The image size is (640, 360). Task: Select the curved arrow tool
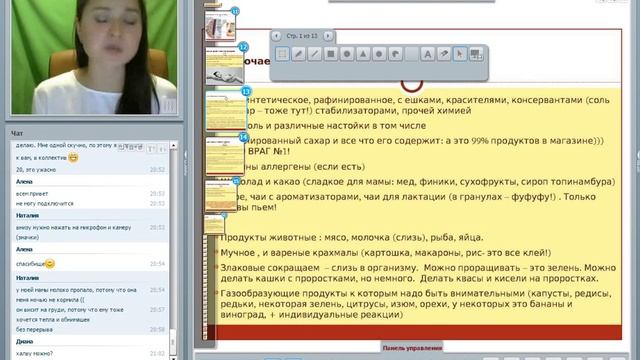coord(395,54)
